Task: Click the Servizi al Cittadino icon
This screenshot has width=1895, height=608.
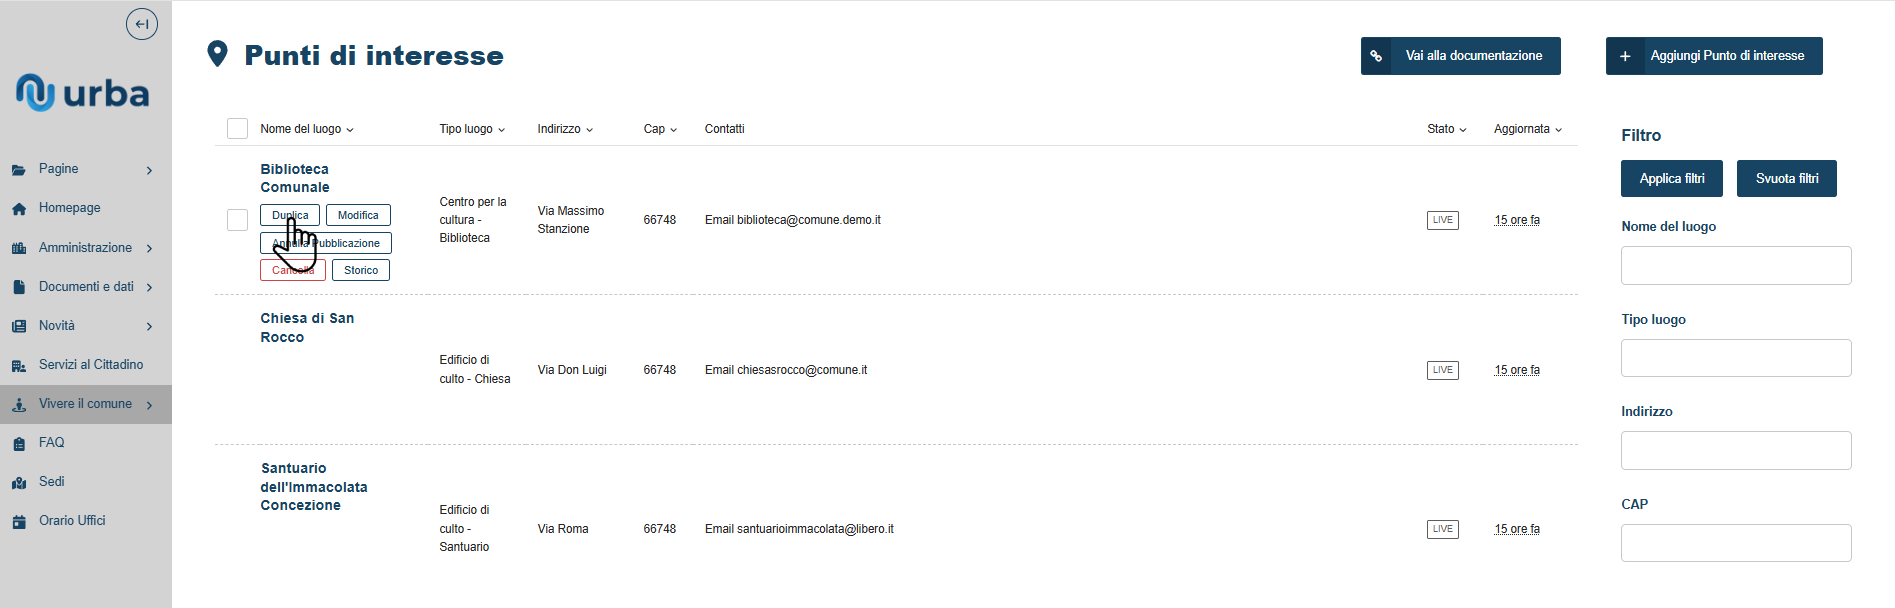Action: tap(19, 366)
